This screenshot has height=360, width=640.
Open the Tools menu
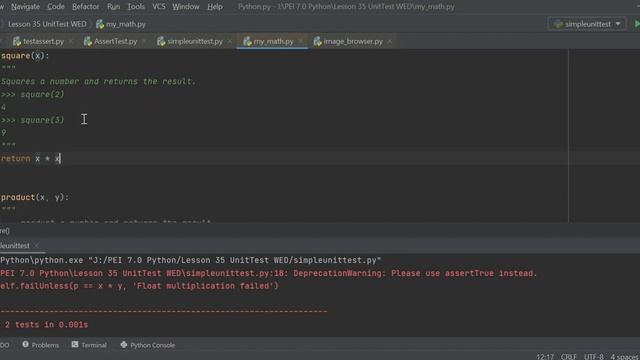(x=136, y=7)
